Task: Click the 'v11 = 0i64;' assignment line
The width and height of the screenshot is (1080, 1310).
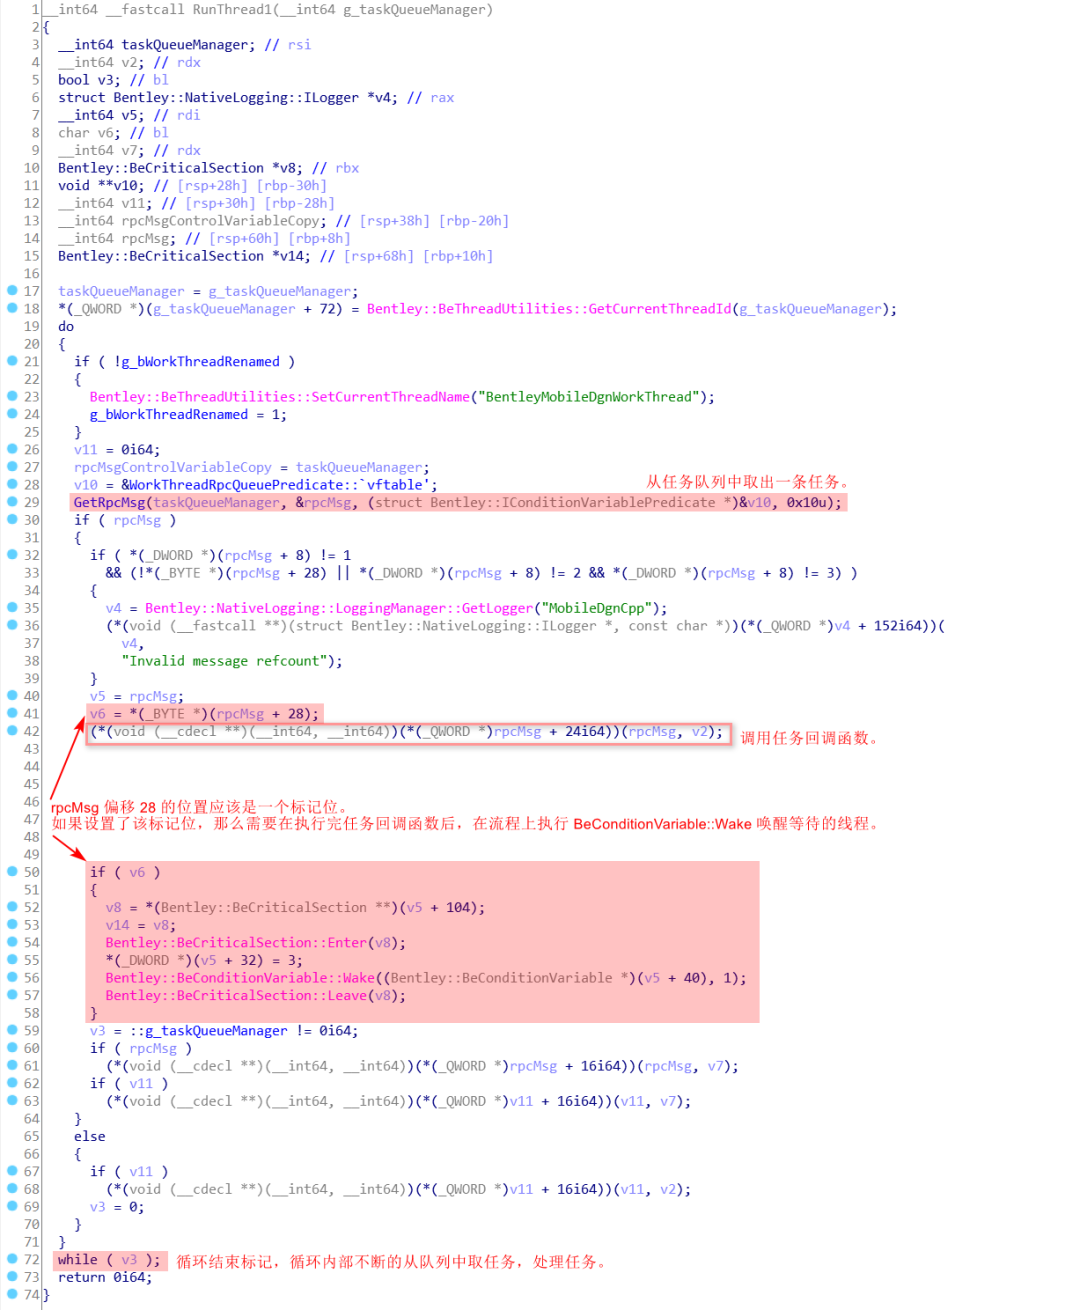Action: pos(117,450)
